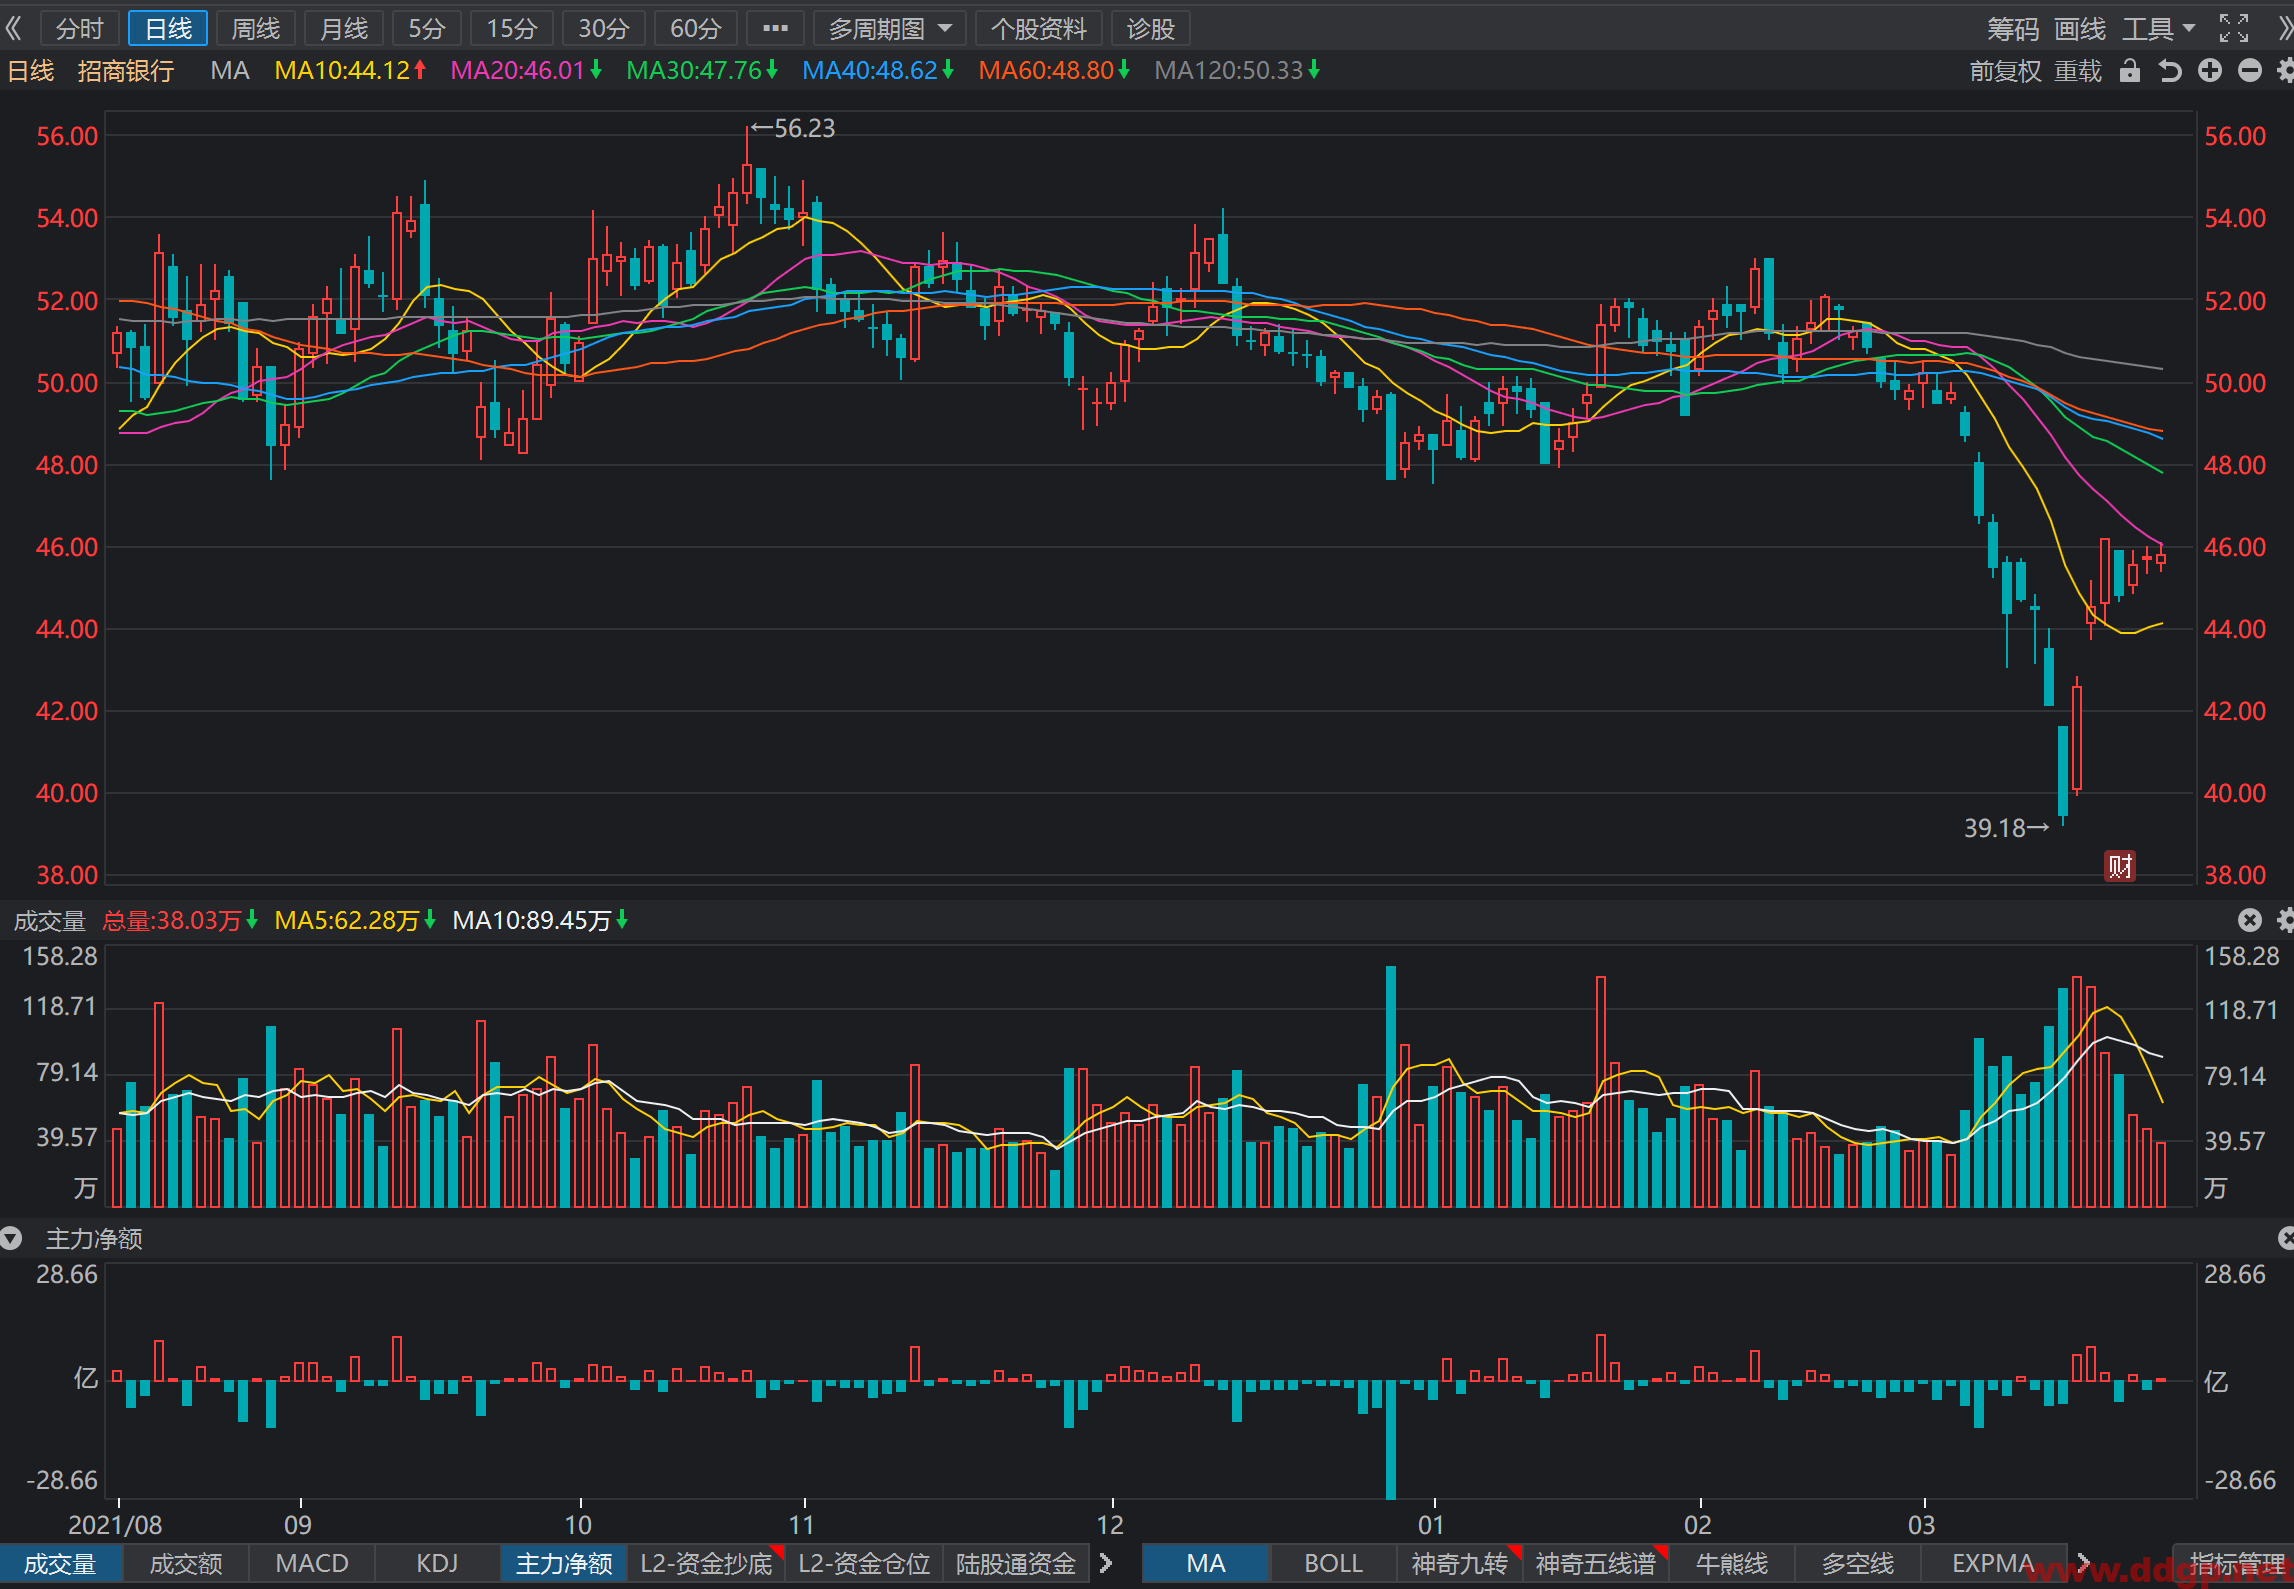Screen dimensions: 2294x1589
Task: Click the 招商银行 stock name
Action: (126, 71)
